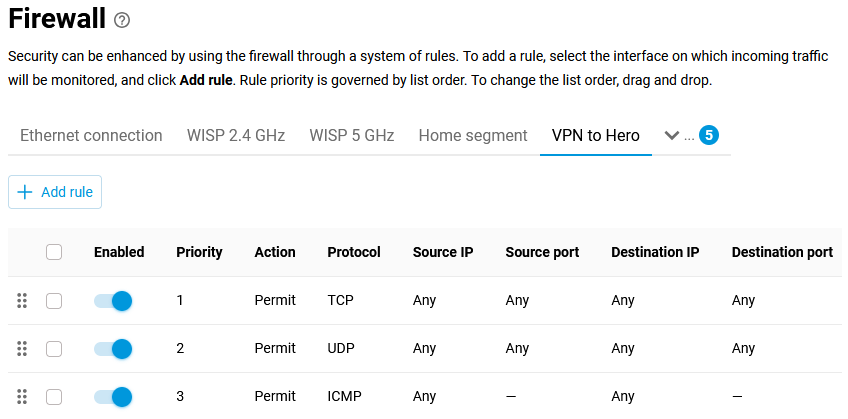Tick the select-all checkbox in the table header
The image size is (848, 419).
point(54,252)
